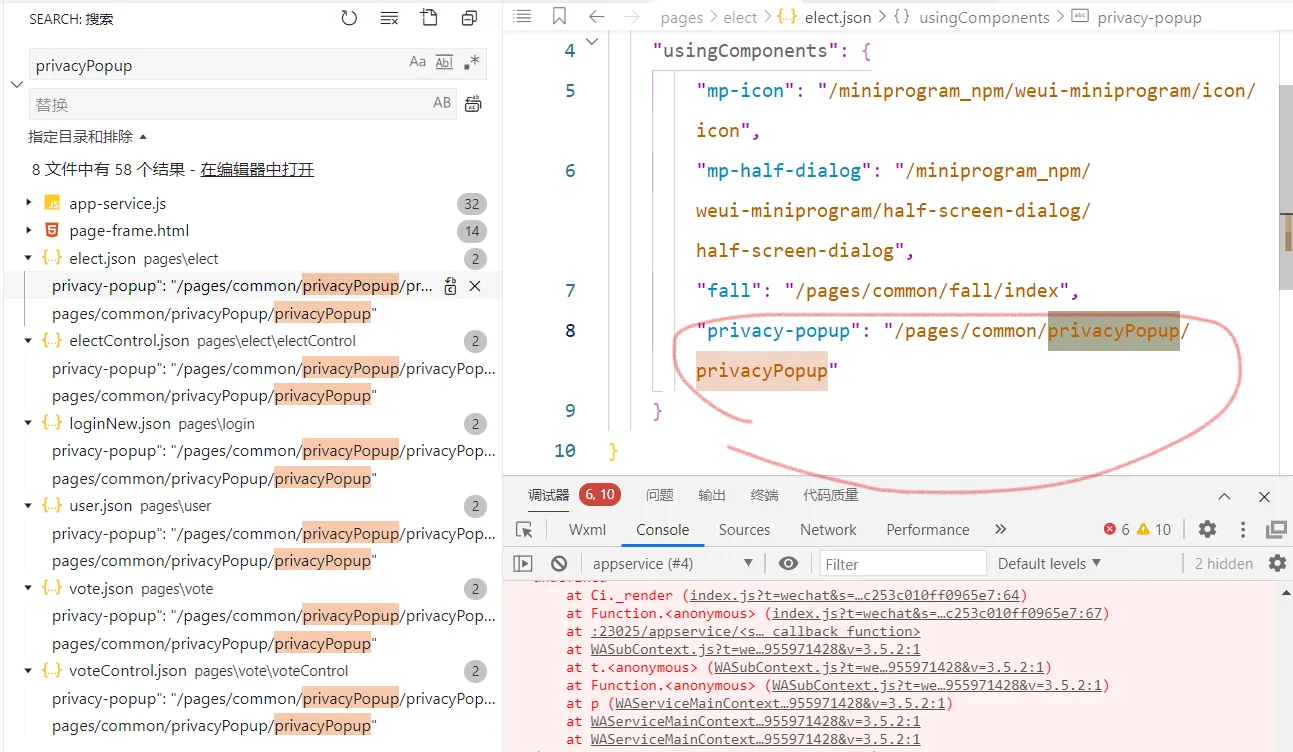
Task: Toggle Match Case (Aa) in search
Action: 417,62
